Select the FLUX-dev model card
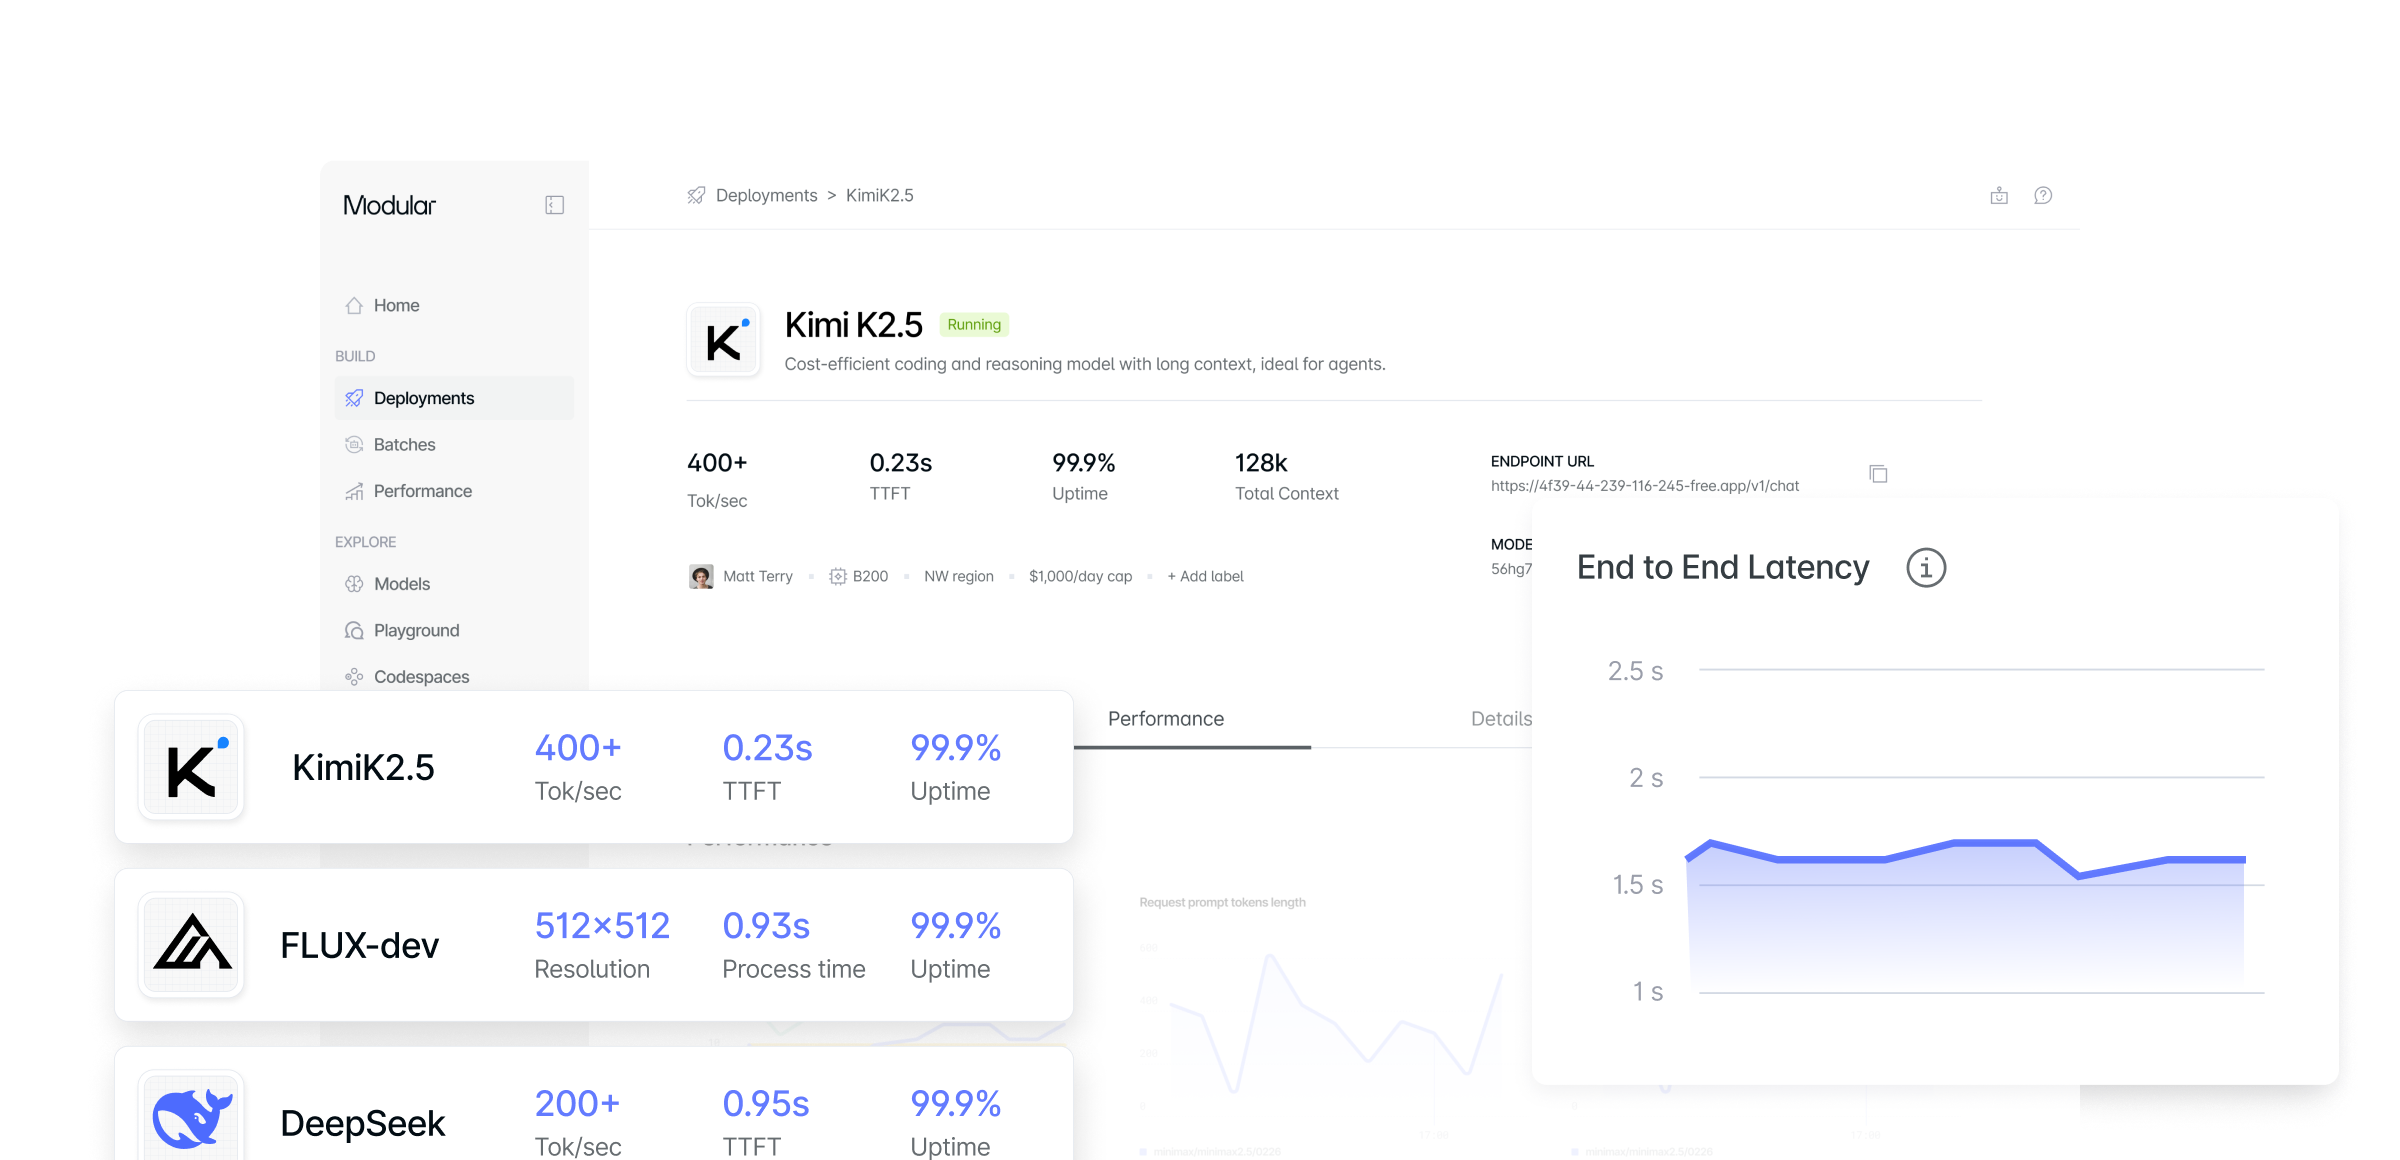Image resolution: width=2400 pixels, height=1160 pixels. coord(593,945)
